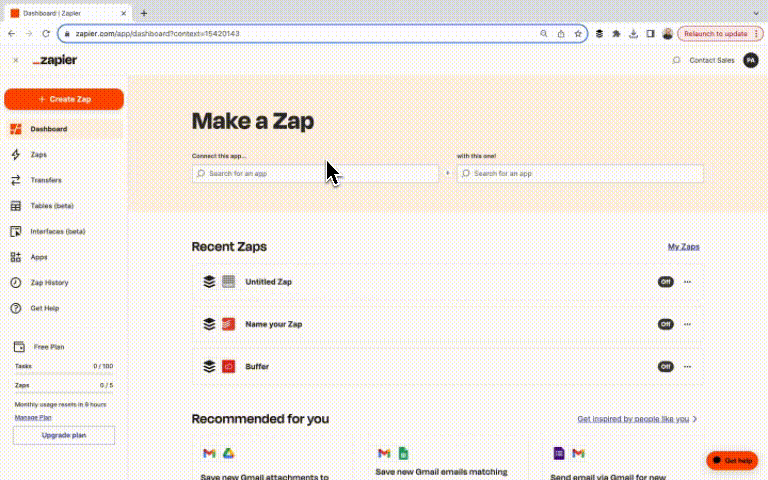Open more options for Untitled Zap
This screenshot has height=480, width=768.
(x=687, y=282)
